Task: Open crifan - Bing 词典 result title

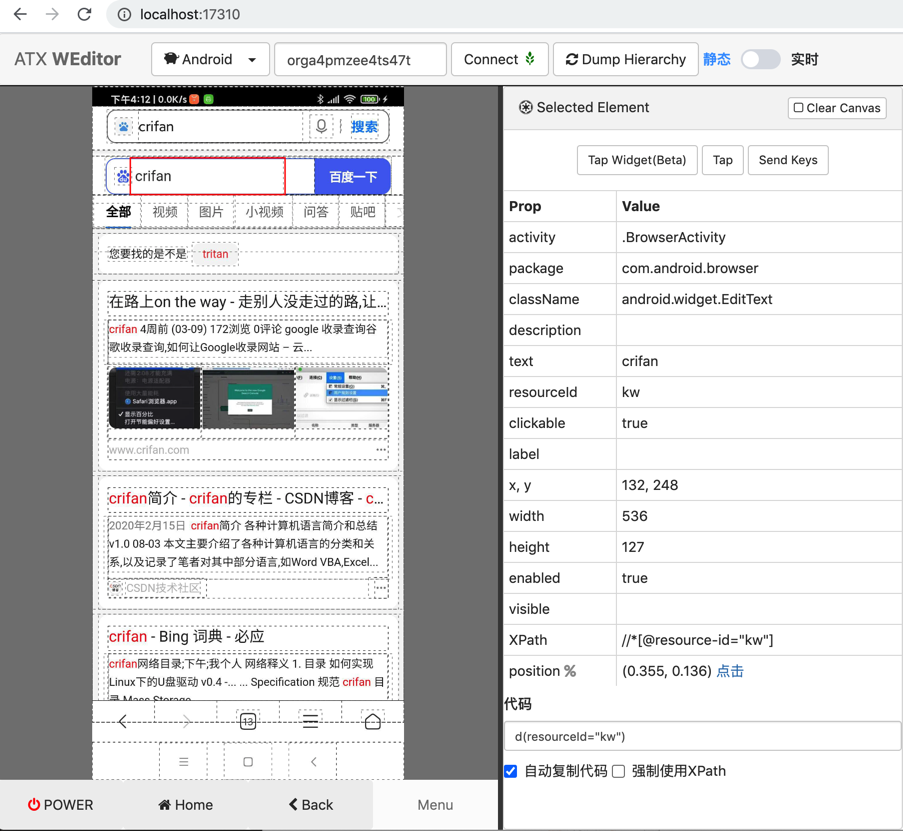Action: click(x=187, y=636)
